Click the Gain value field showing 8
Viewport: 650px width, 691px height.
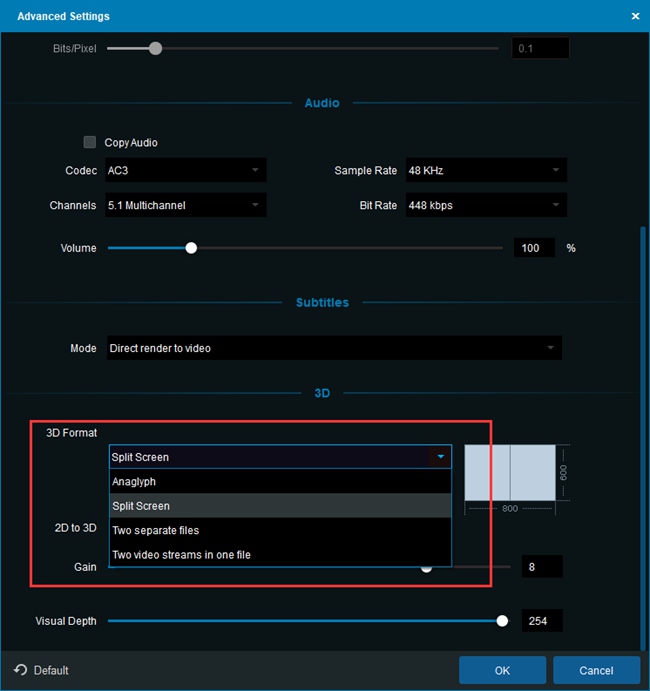click(x=542, y=566)
